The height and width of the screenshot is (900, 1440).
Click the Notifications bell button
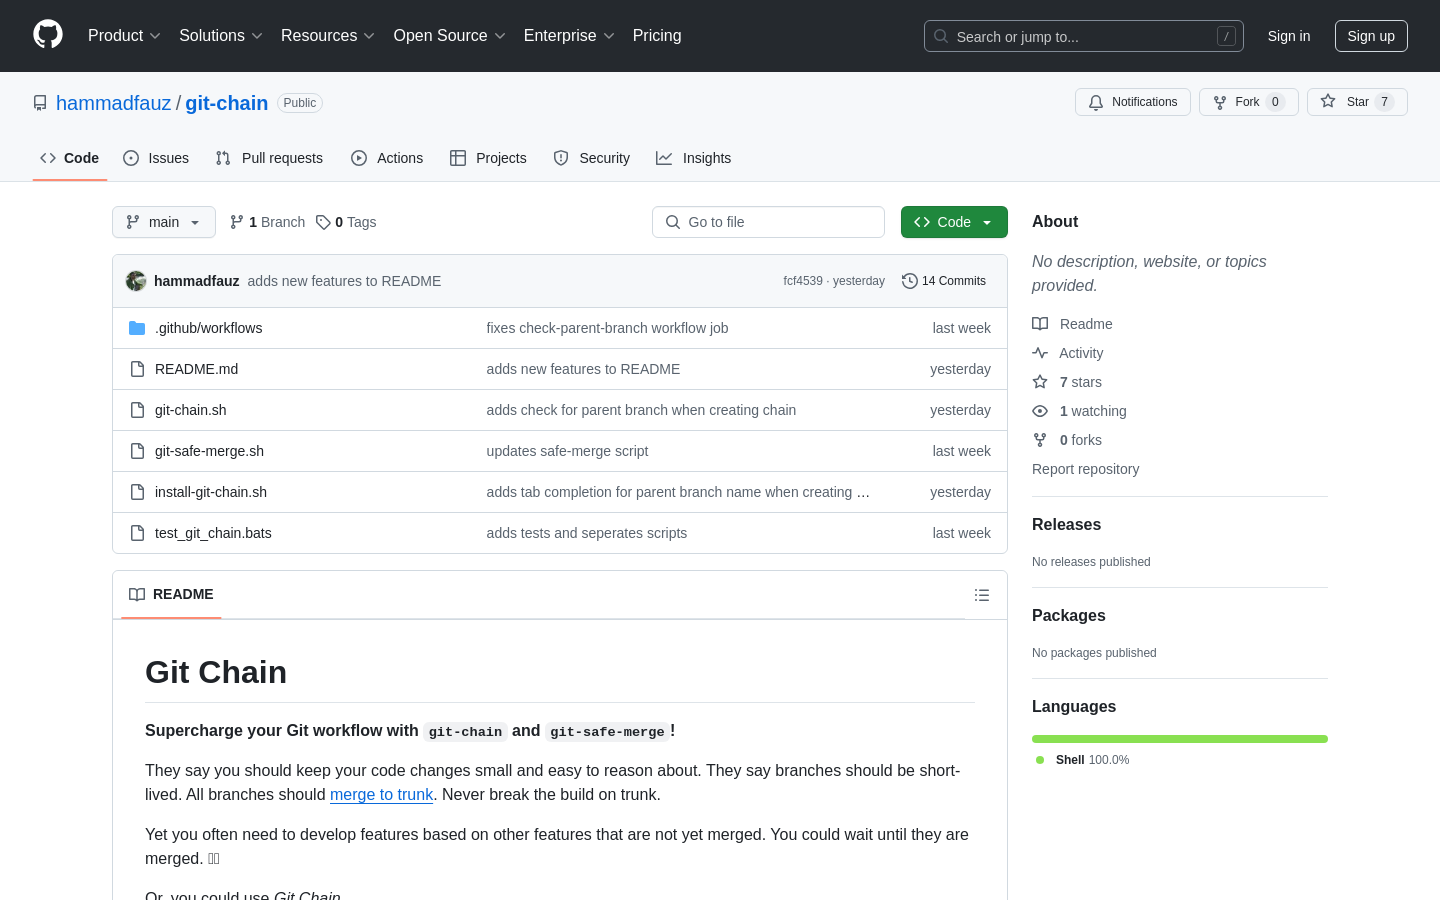click(x=1133, y=102)
